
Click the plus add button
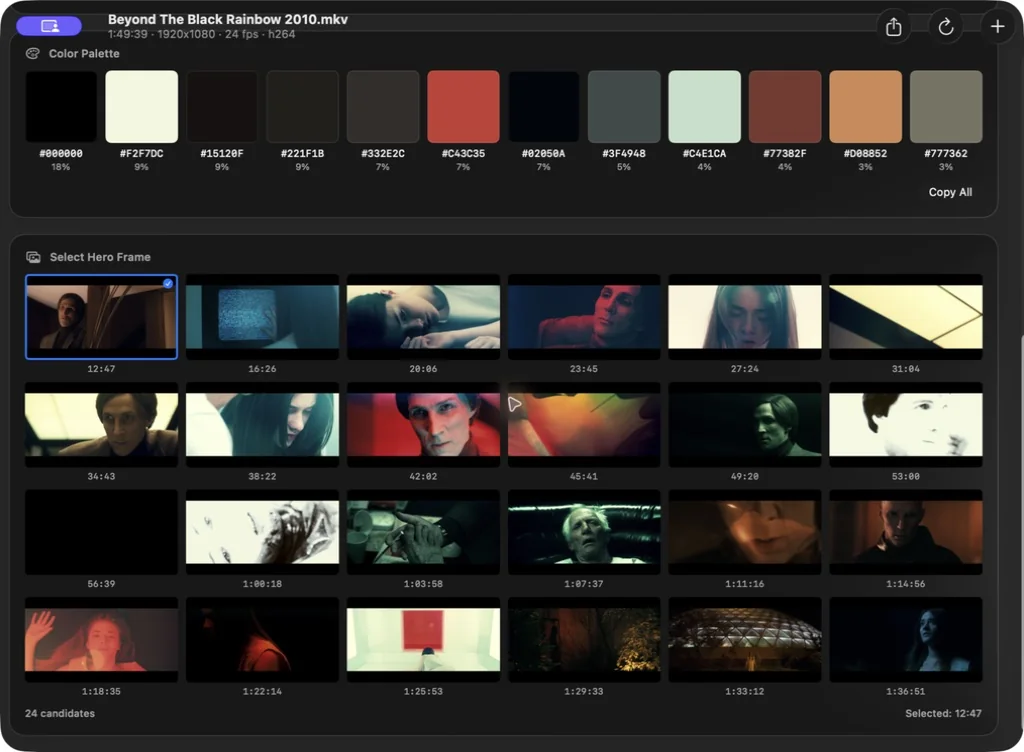click(x=997, y=27)
